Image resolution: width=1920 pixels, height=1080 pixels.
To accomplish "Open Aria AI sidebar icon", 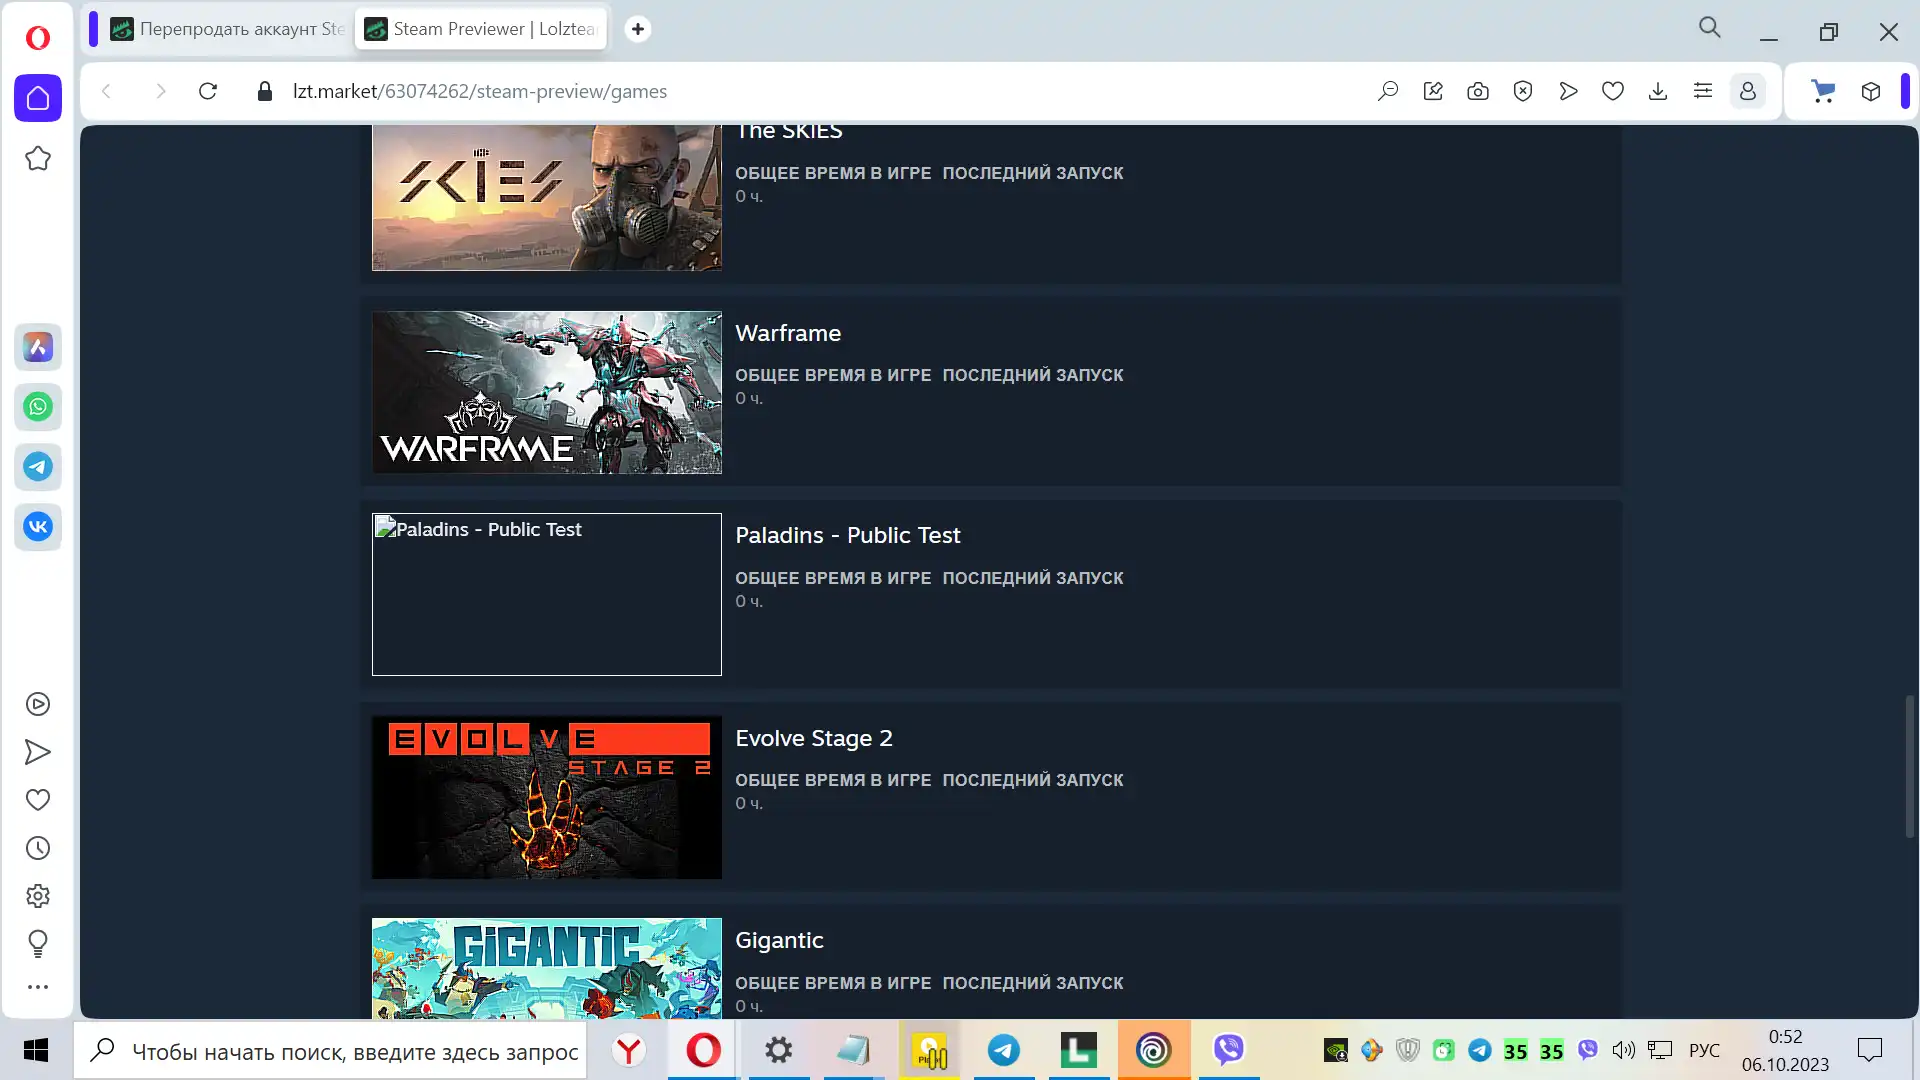I will click(38, 347).
